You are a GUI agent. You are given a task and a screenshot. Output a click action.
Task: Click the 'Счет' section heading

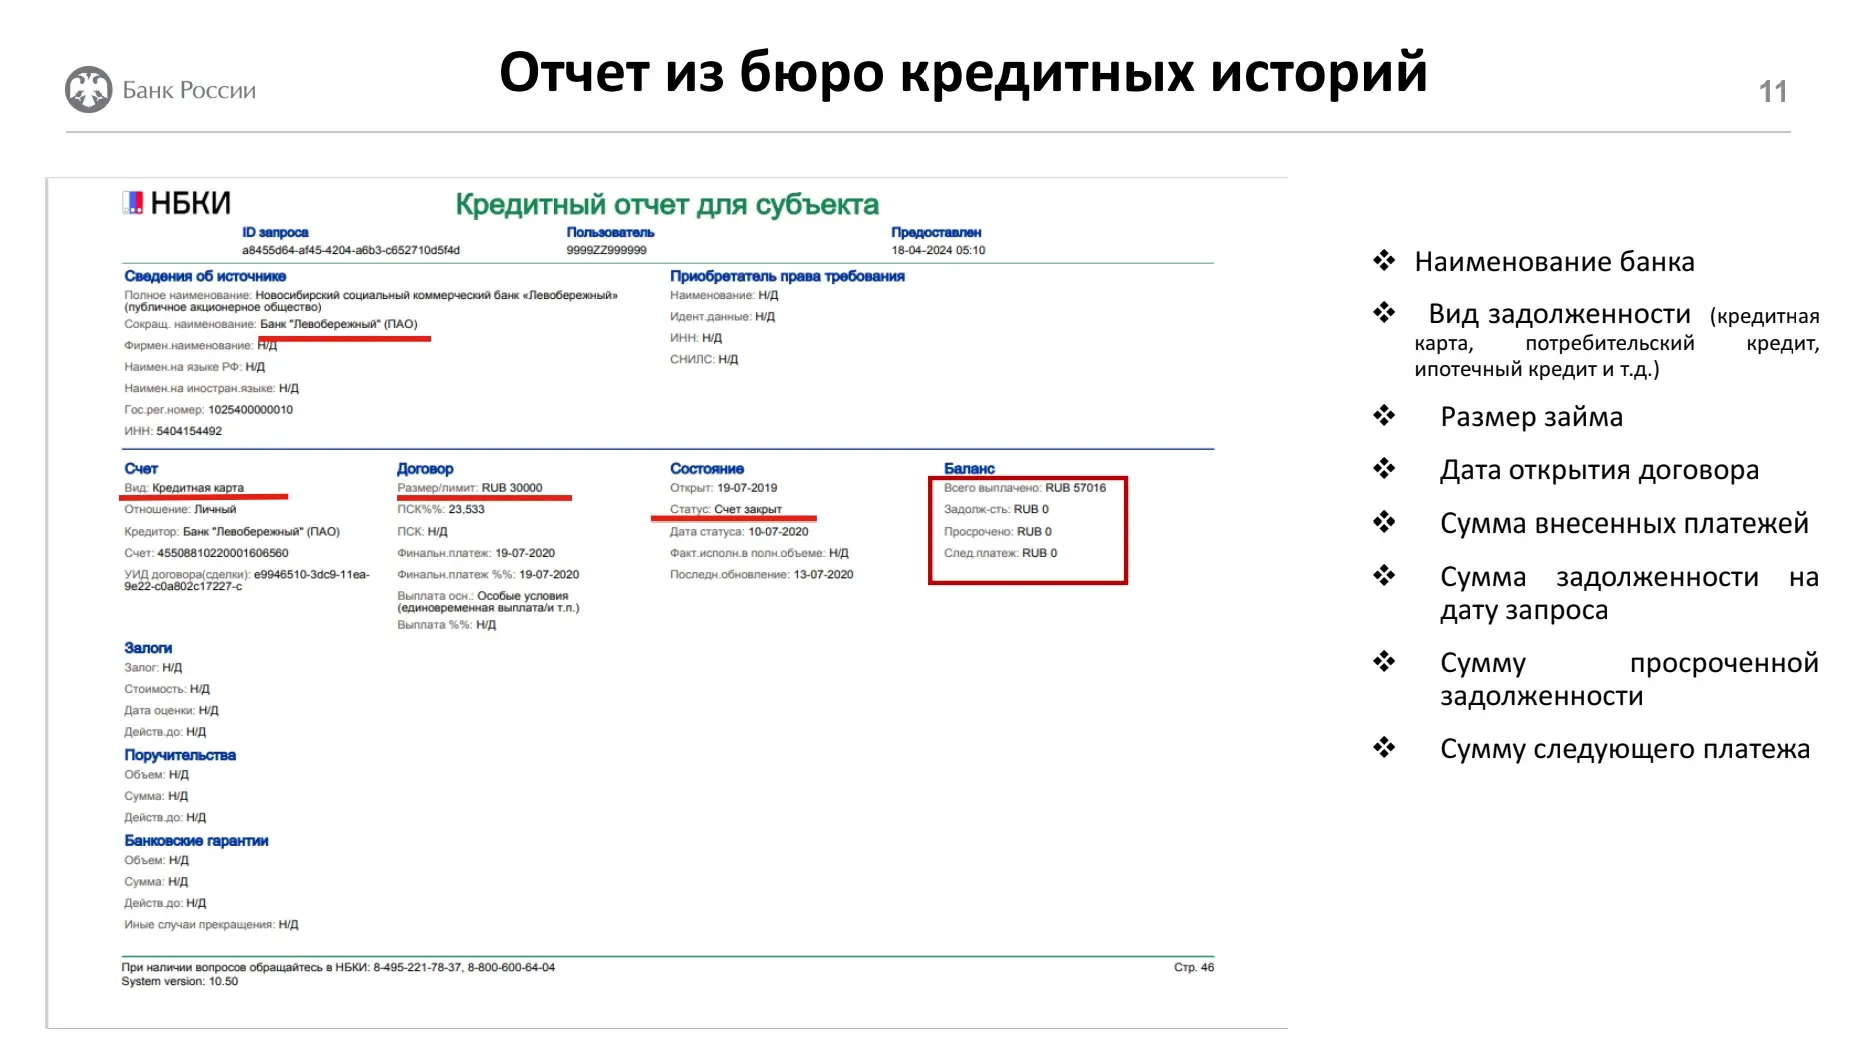tap(141, 468)
